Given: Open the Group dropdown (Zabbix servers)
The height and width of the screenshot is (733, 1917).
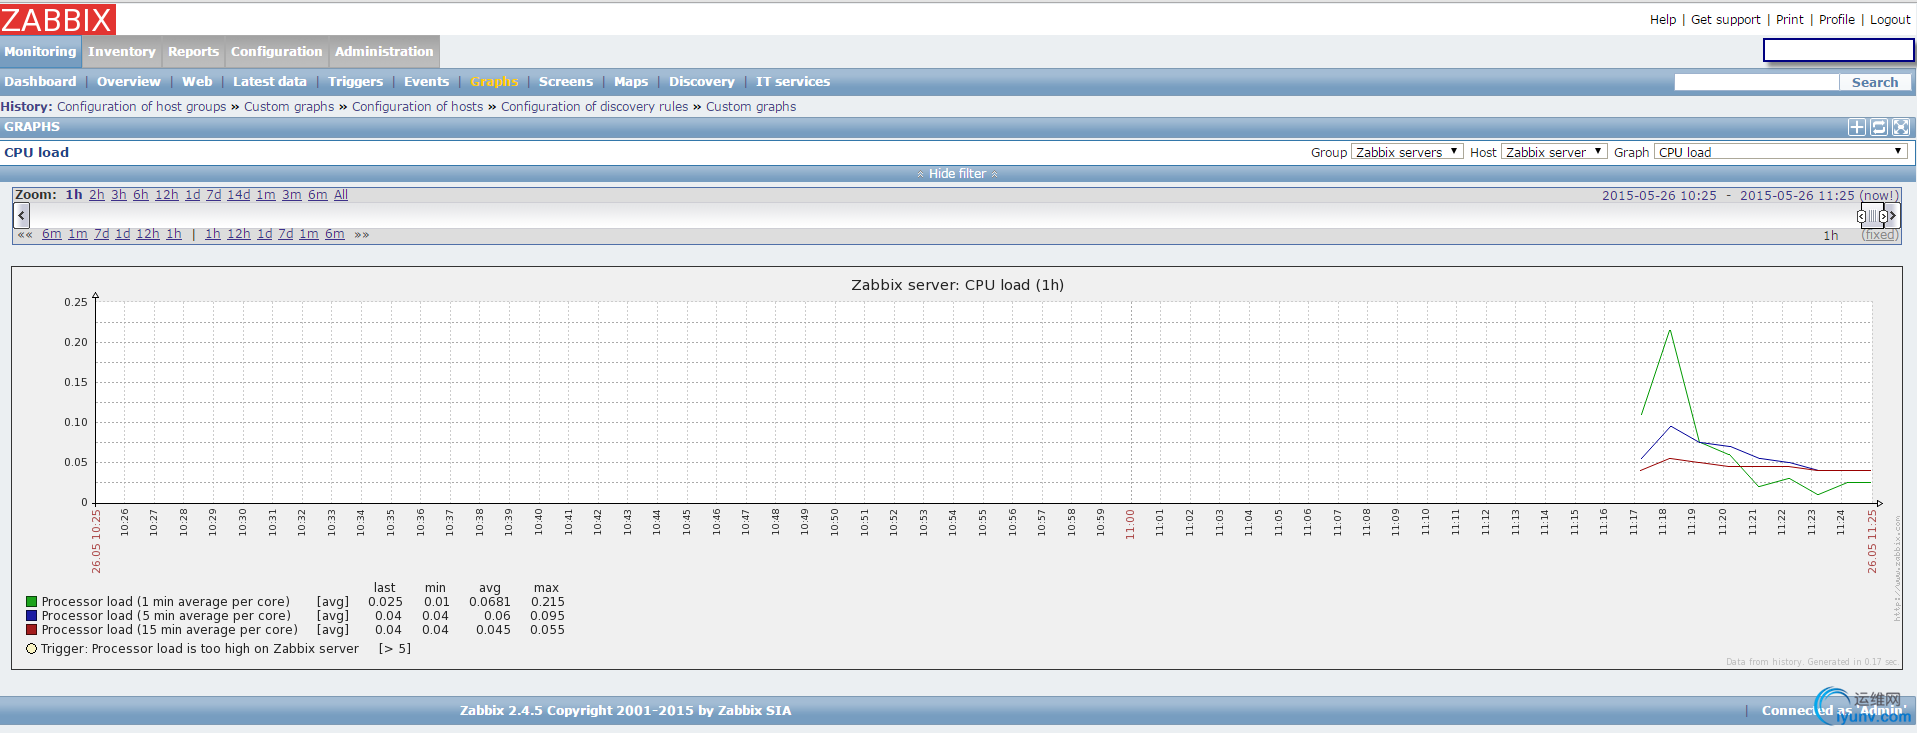Looking at the screenshot, I should pos(1407,152).
